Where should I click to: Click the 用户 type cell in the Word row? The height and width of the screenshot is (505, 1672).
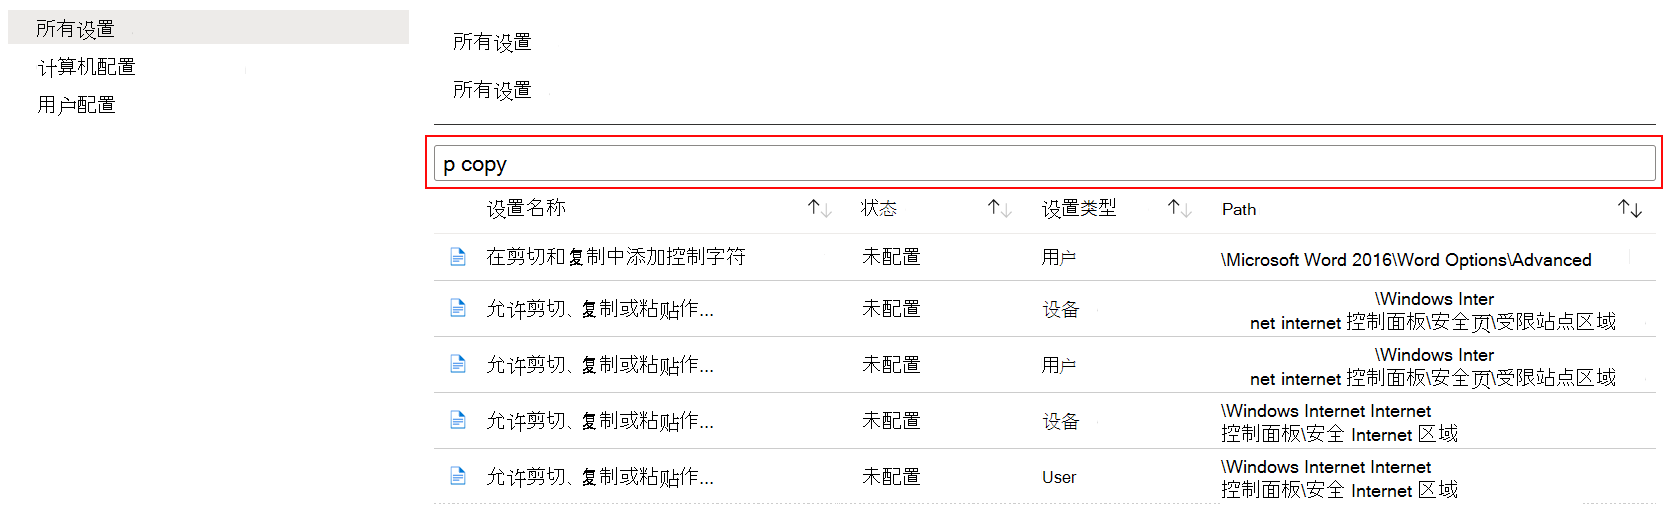pyautogui.click(x=1059, y=257)
